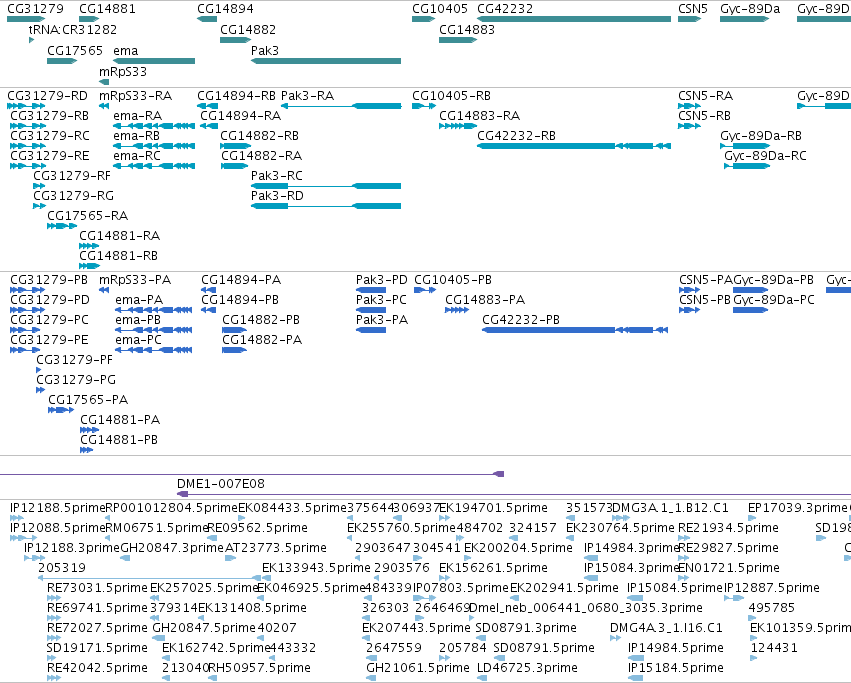Open transcript CG31279-RF
The width and height of the screenshot is (851, 683).
(72, 175)
